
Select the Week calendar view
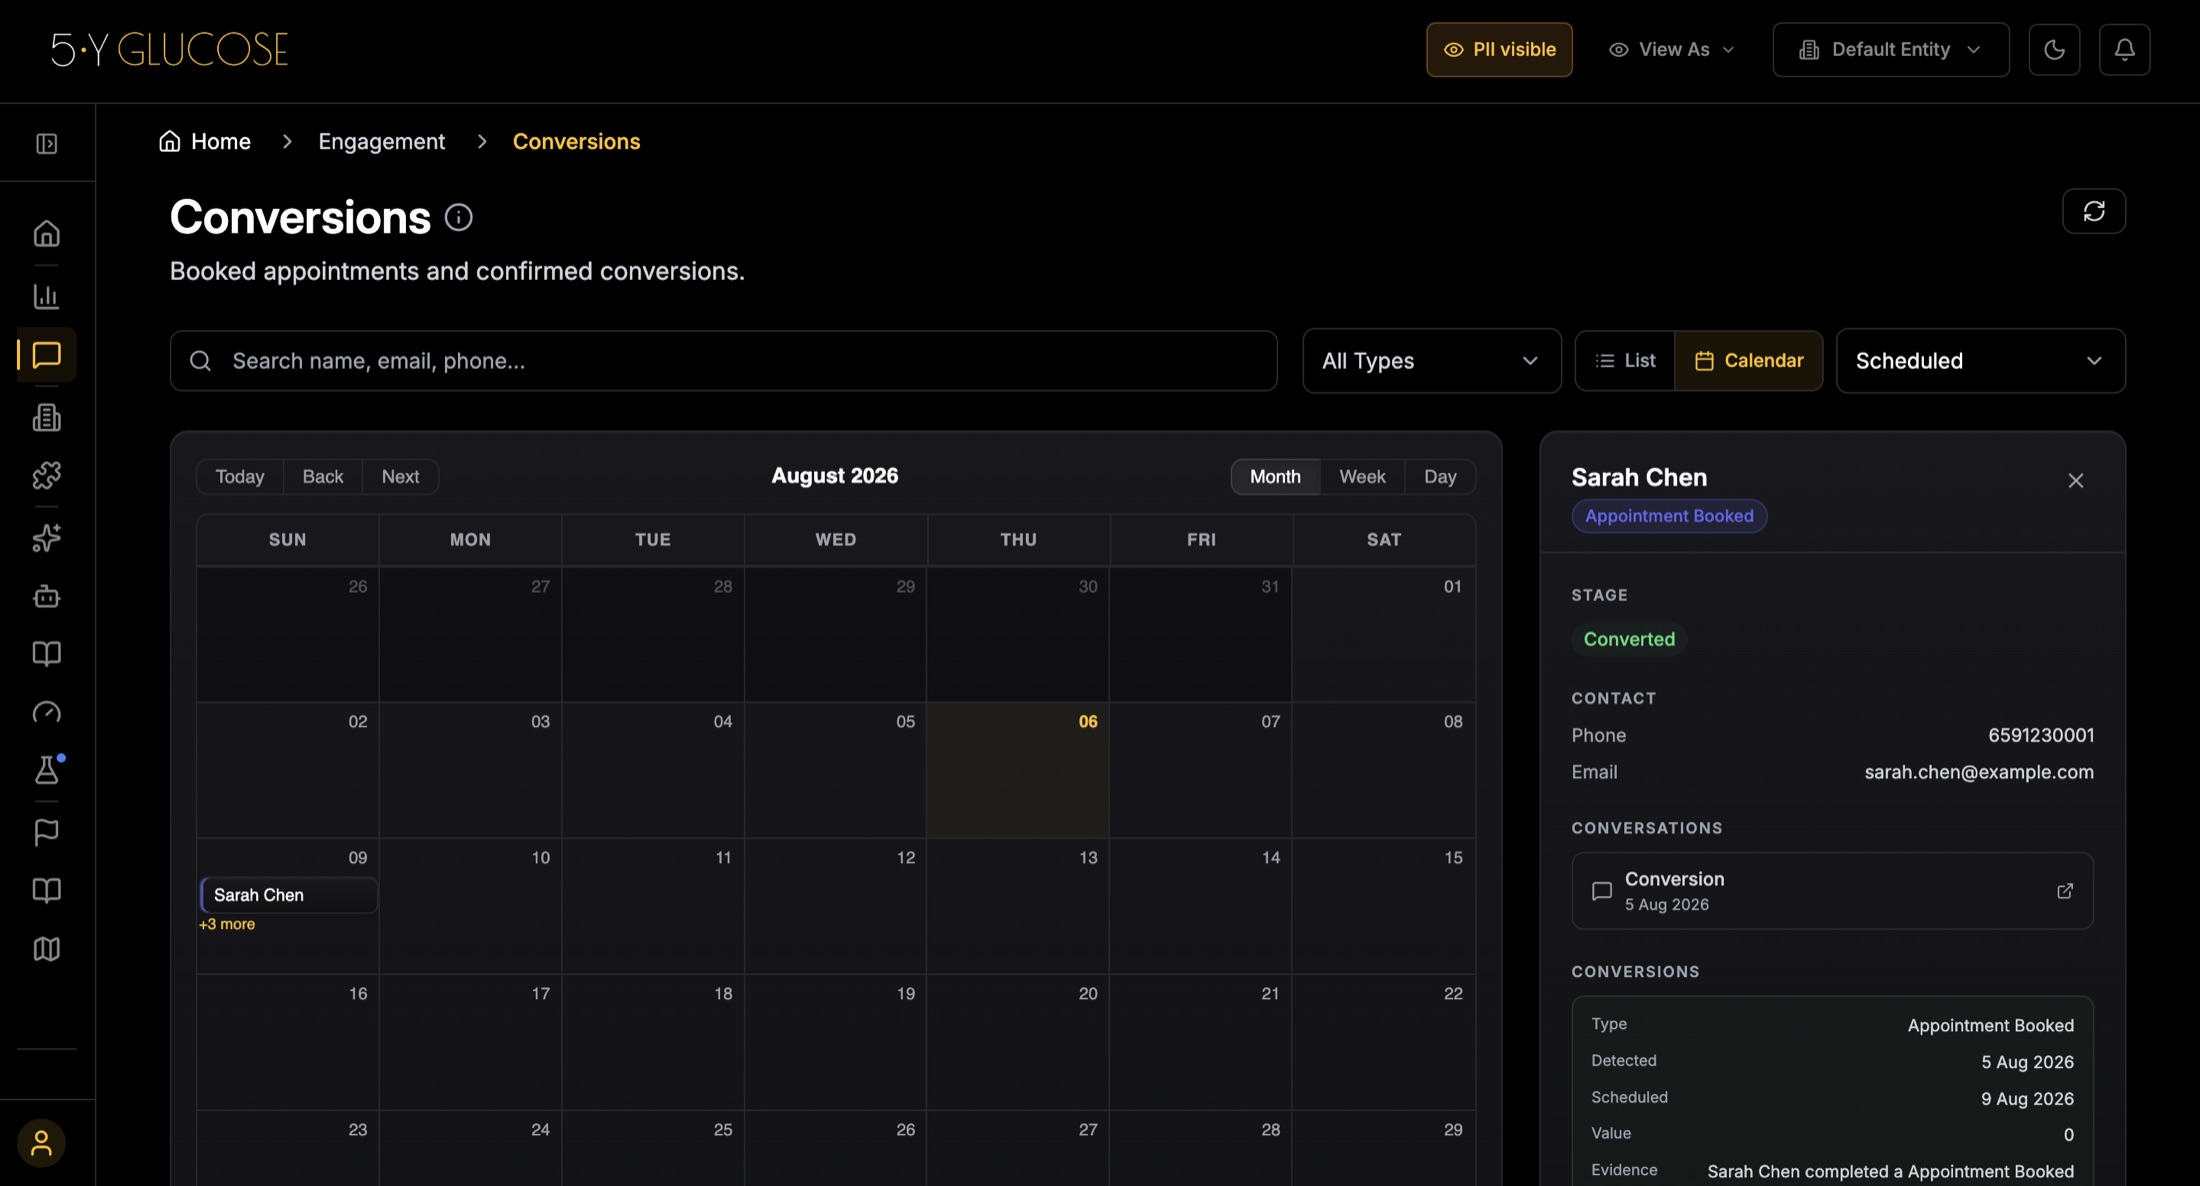(1362, 477)
